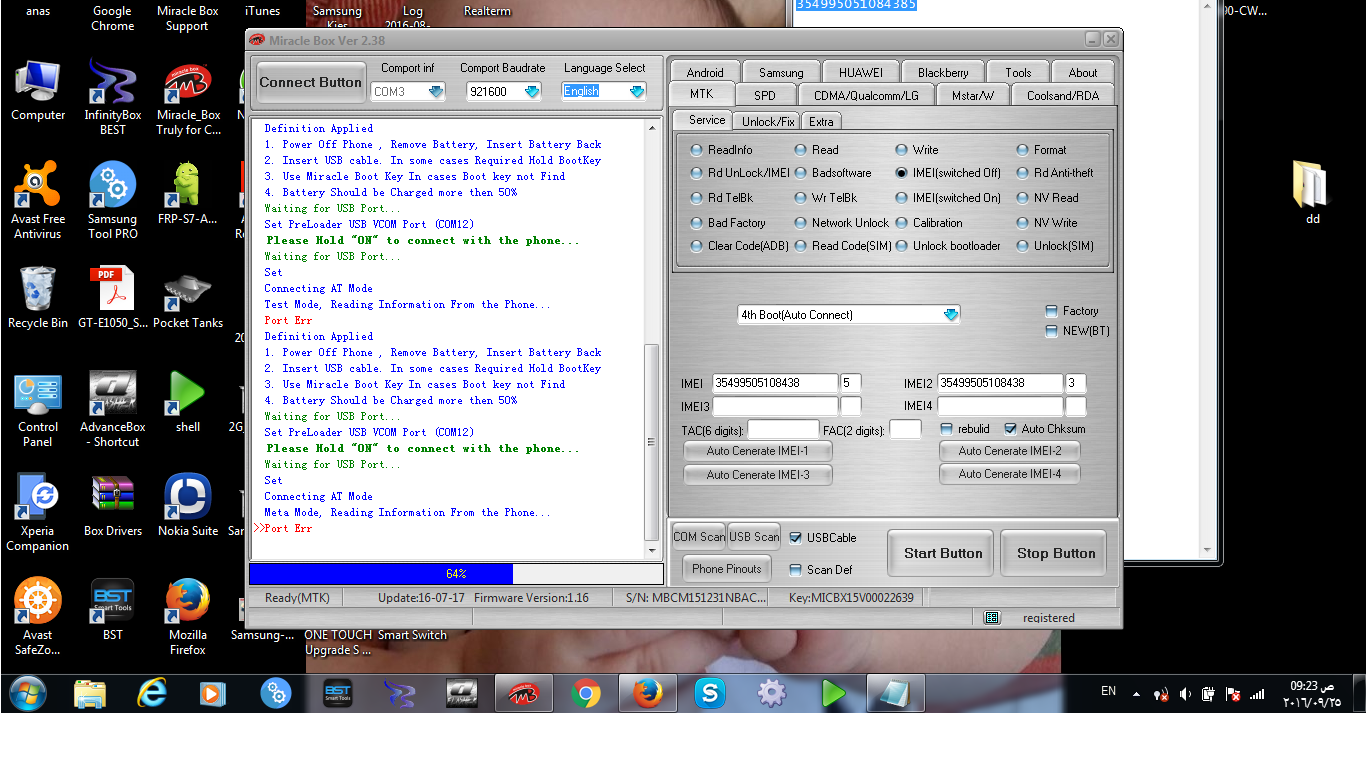Open Unlock/Fix sub-tab

point(768,121)
